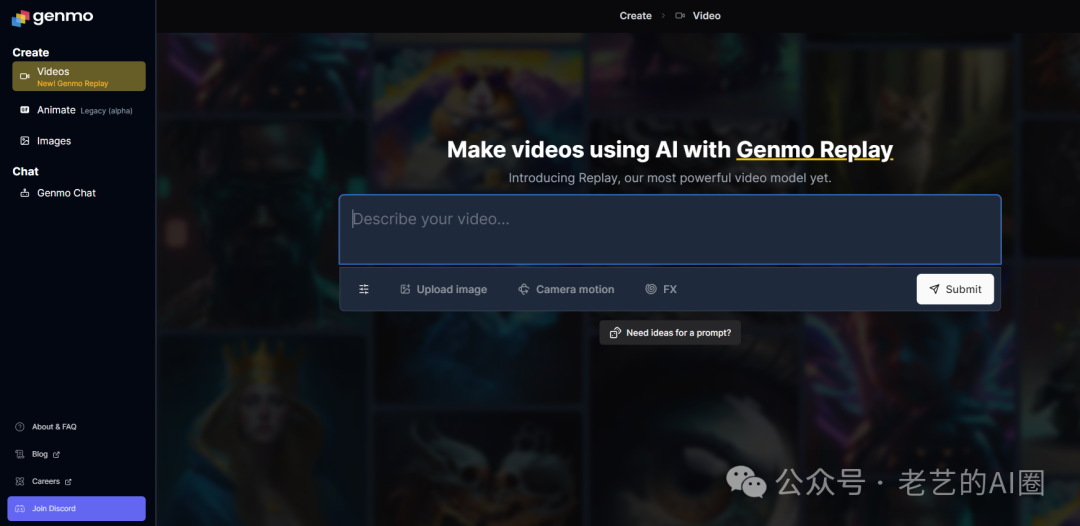Click the external-link arrow next to Blog
Image resolution: width=1080 pixels, height=526 pixels.
(56, 454)
